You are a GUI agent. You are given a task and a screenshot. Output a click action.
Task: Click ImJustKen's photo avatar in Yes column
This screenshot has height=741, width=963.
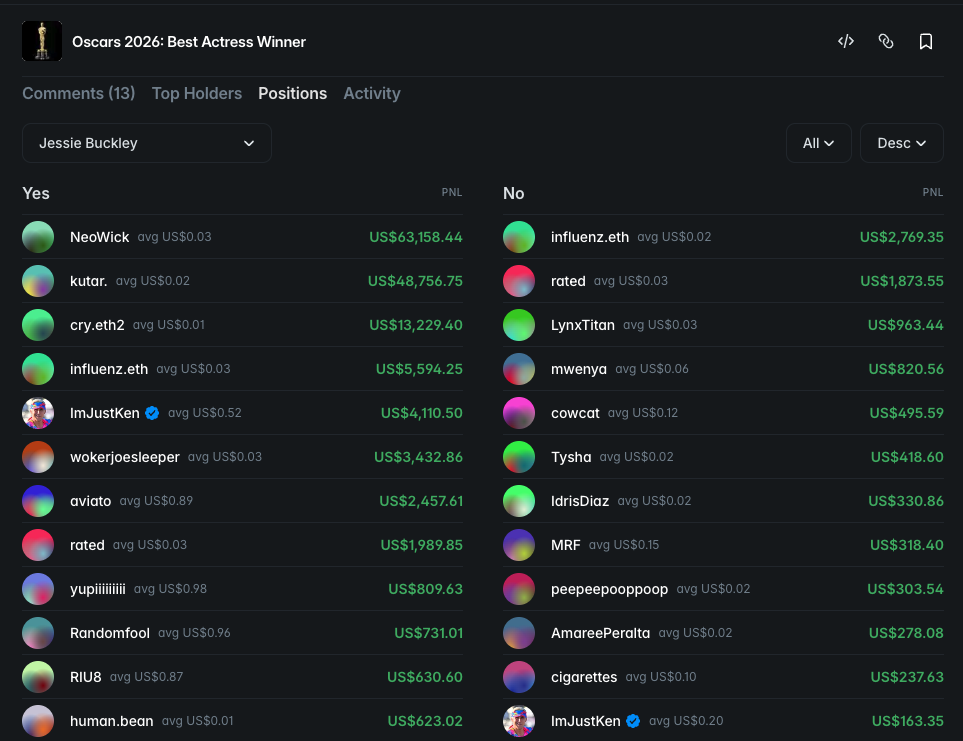click(38, 413)
